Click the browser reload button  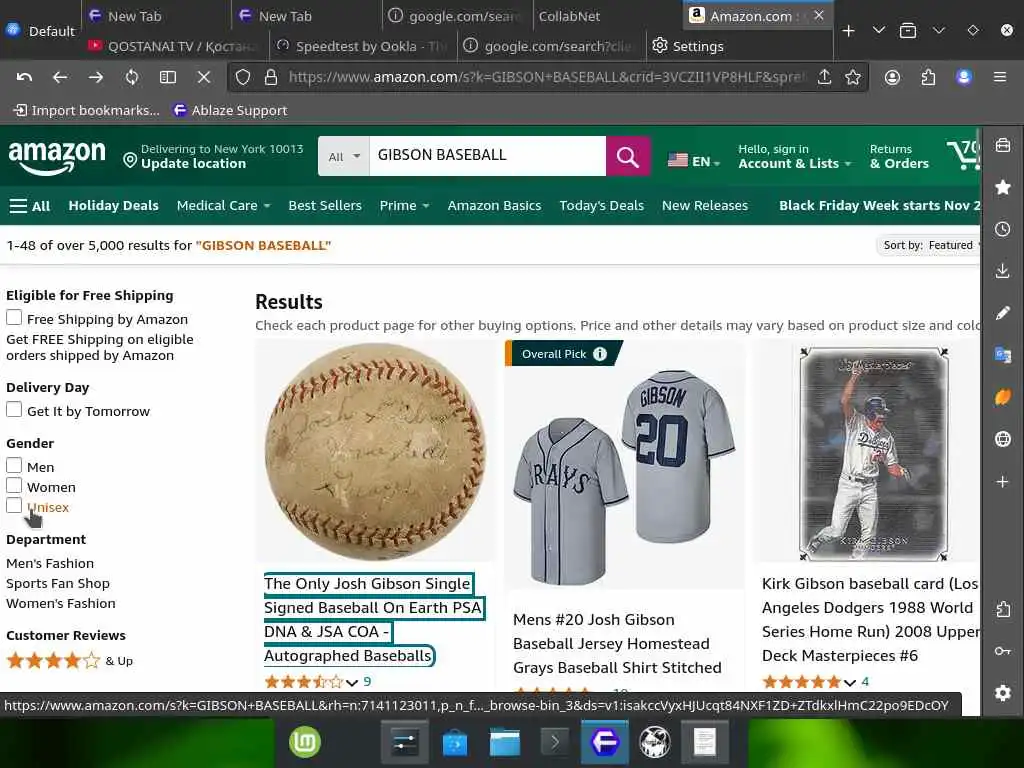pyautogui.click(x=132, y=77)
